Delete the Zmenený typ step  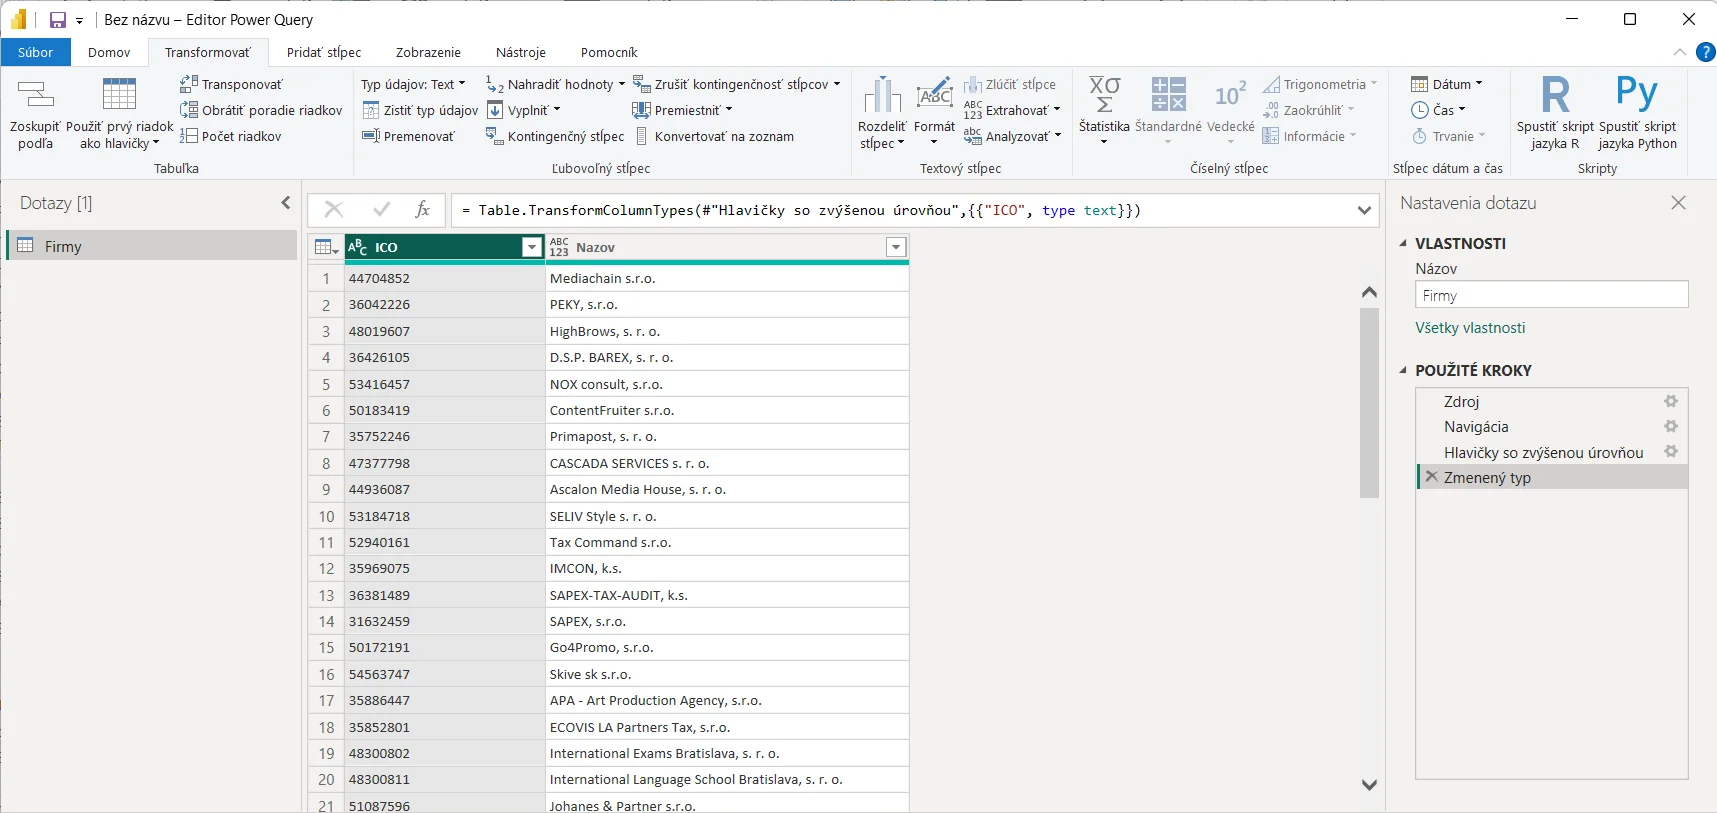[1432, 477]
